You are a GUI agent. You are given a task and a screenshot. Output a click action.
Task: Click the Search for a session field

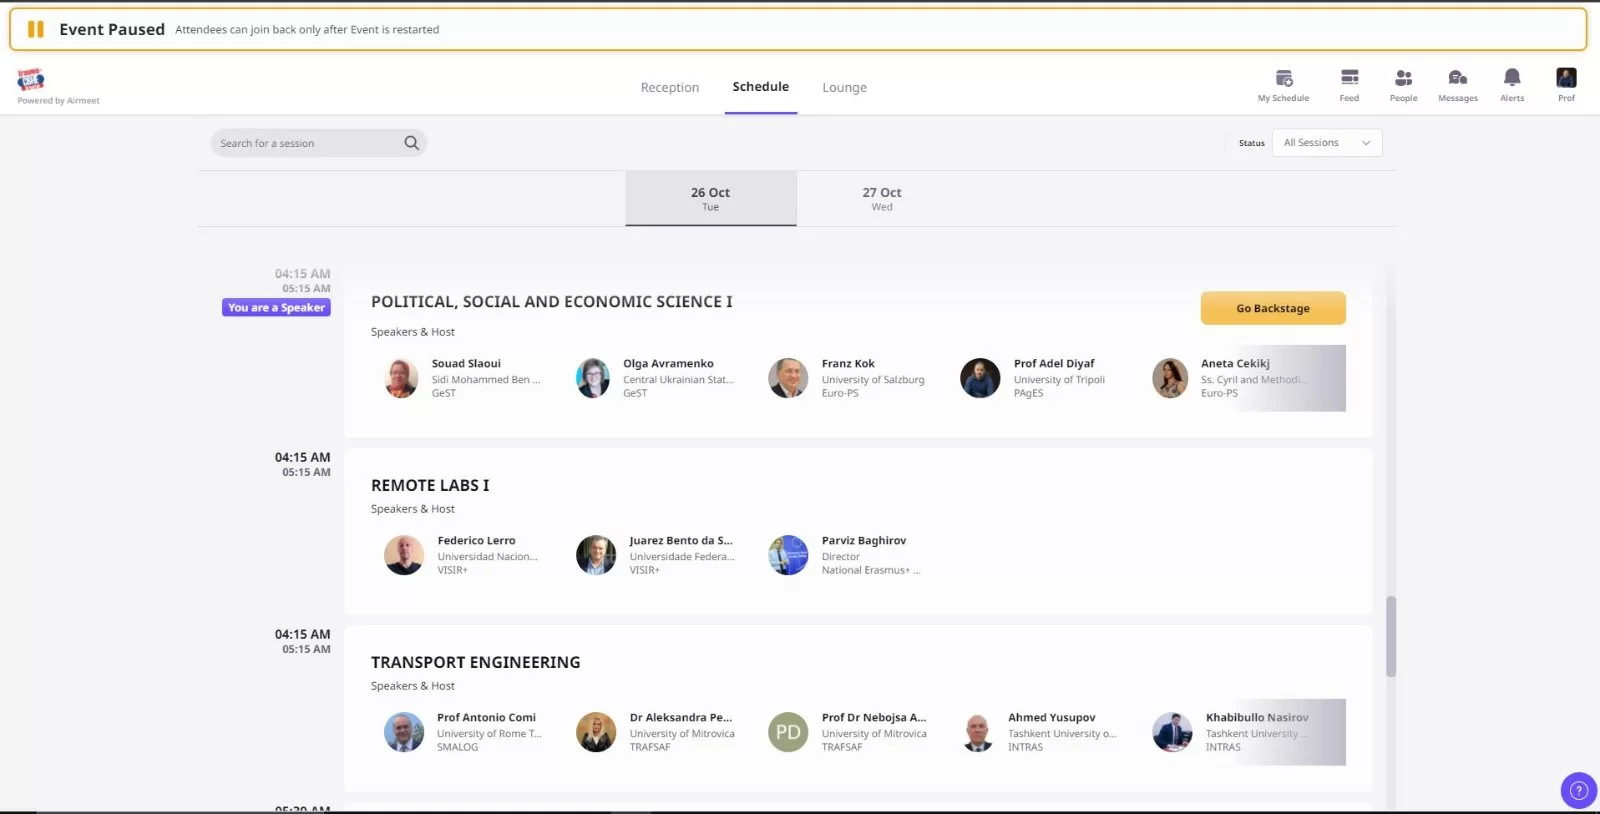pos(305,143)
